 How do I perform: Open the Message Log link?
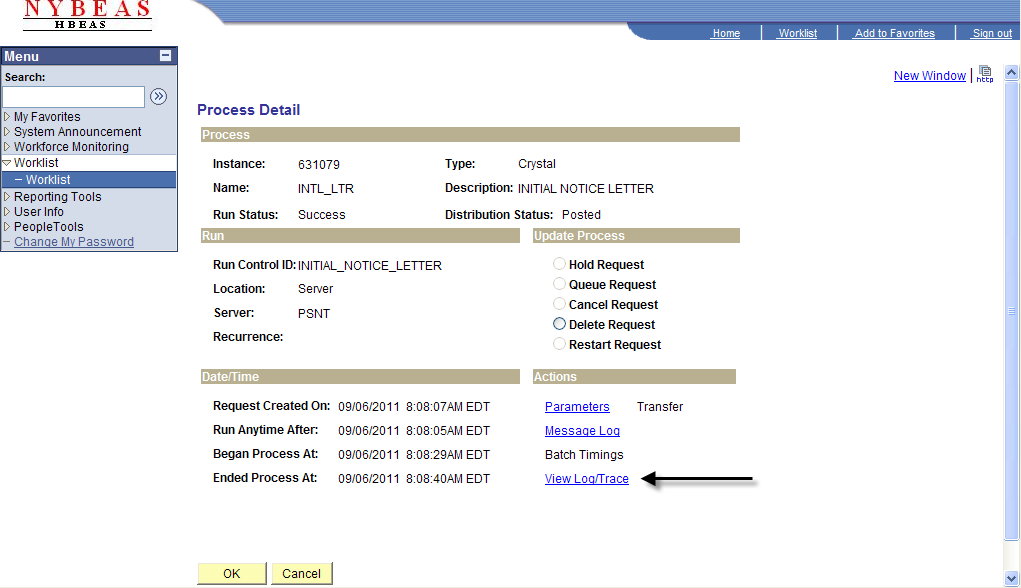(x=582, y=430)
